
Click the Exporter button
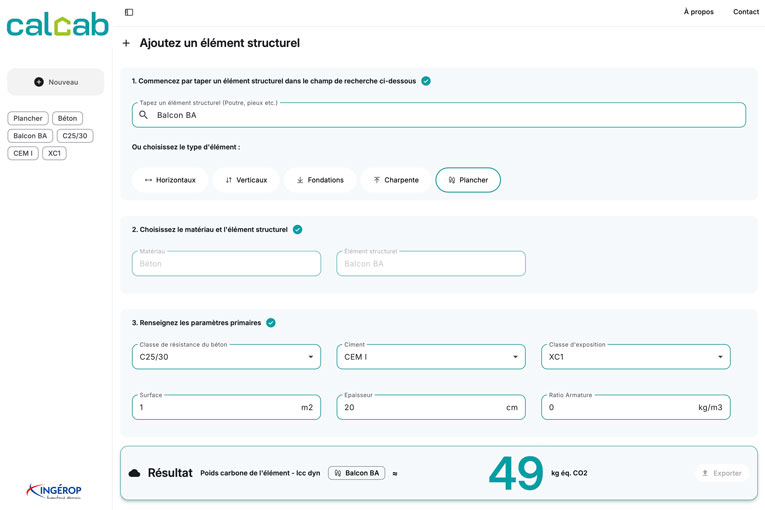722,473
